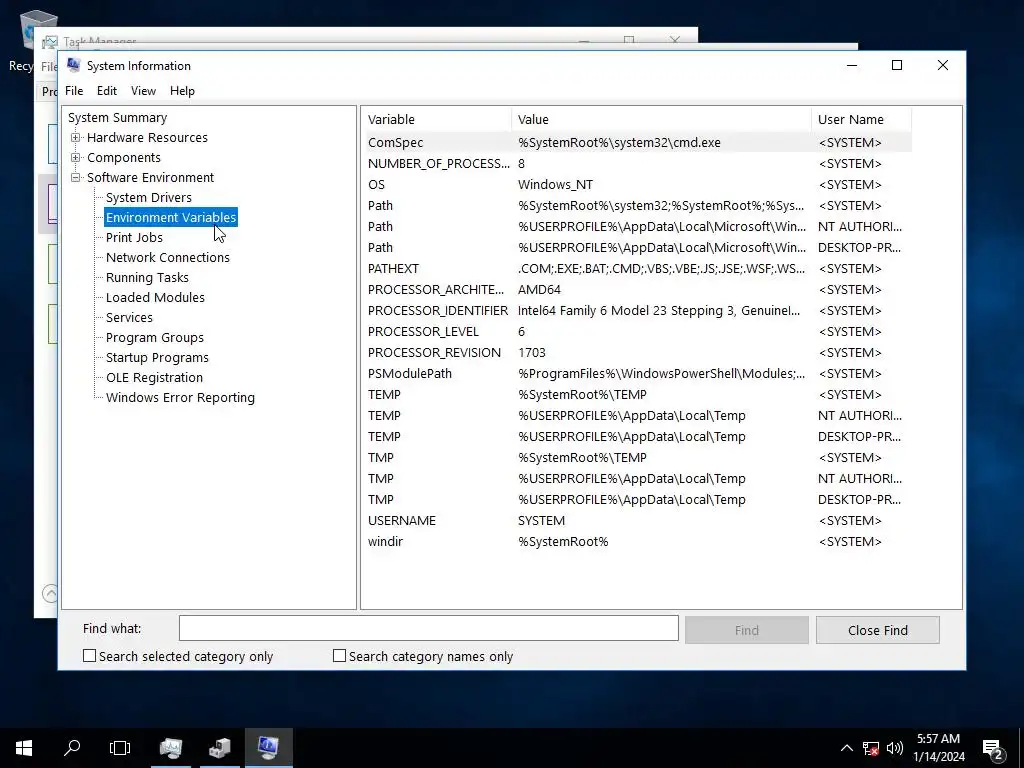The image size is (1024, 768).
Task: Select Environment Variables tree item
Action: [170, 217]
